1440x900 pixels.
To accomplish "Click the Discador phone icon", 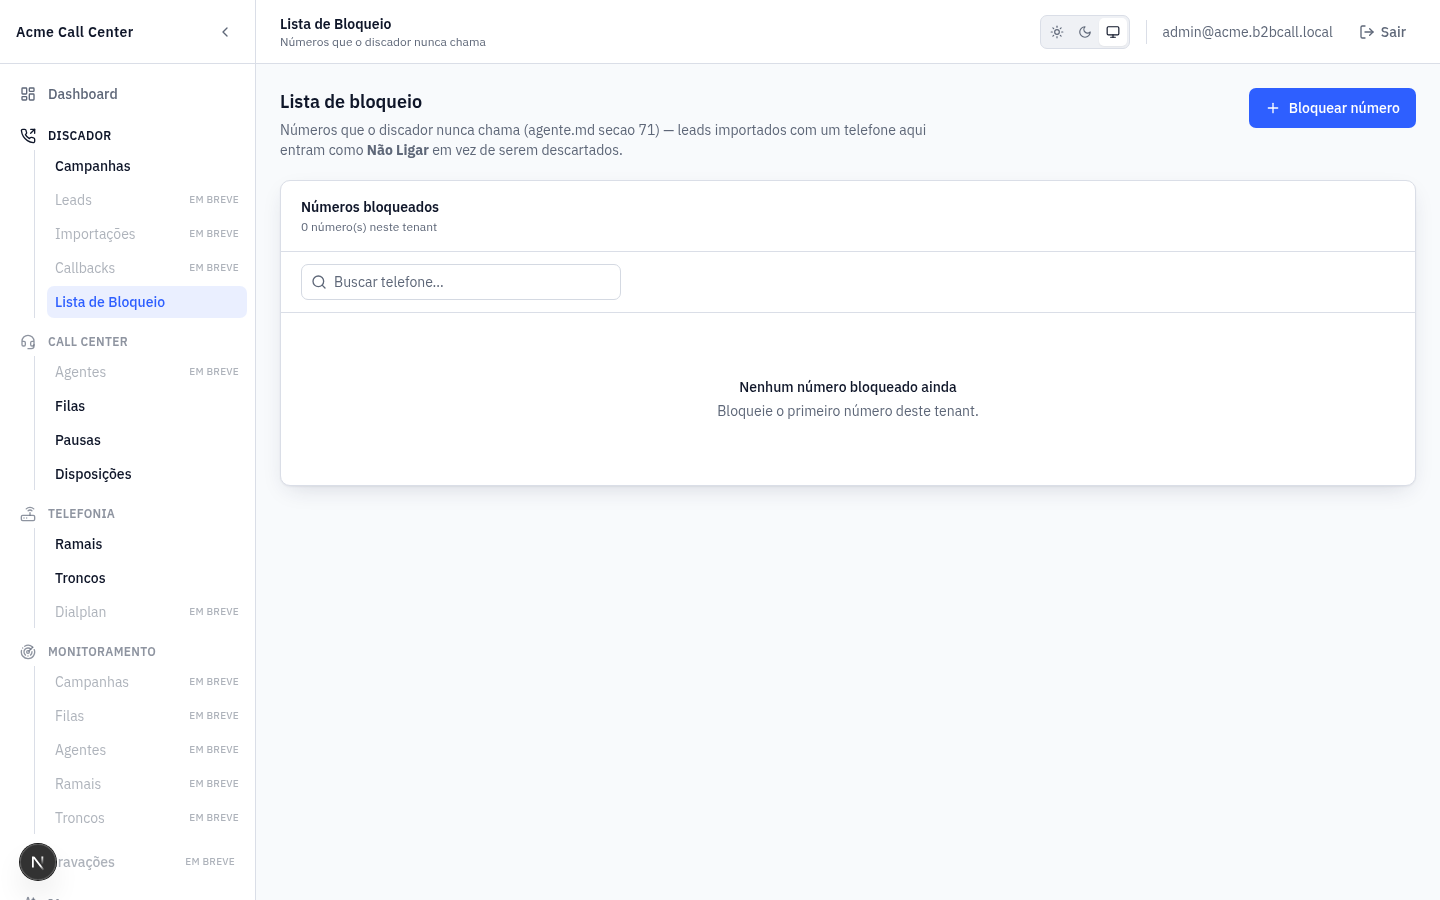I will point(28,136).
